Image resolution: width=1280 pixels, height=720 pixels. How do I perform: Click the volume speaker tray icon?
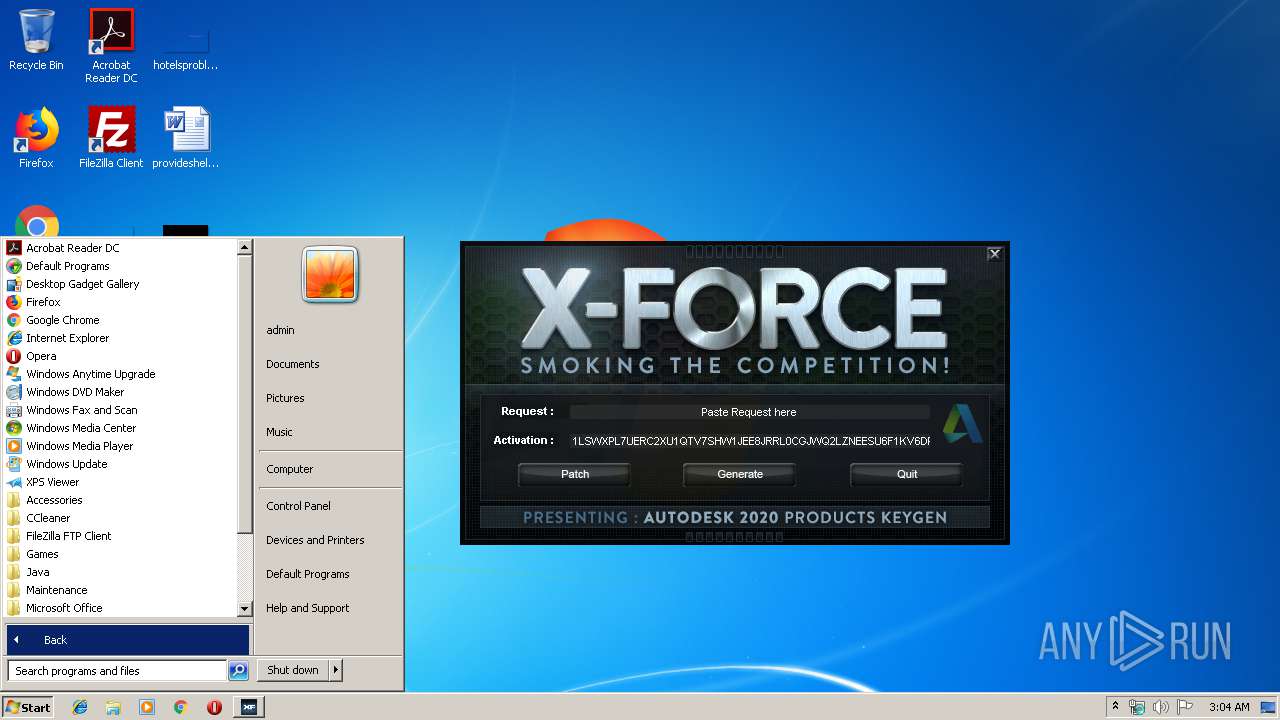click(1160, 707)
